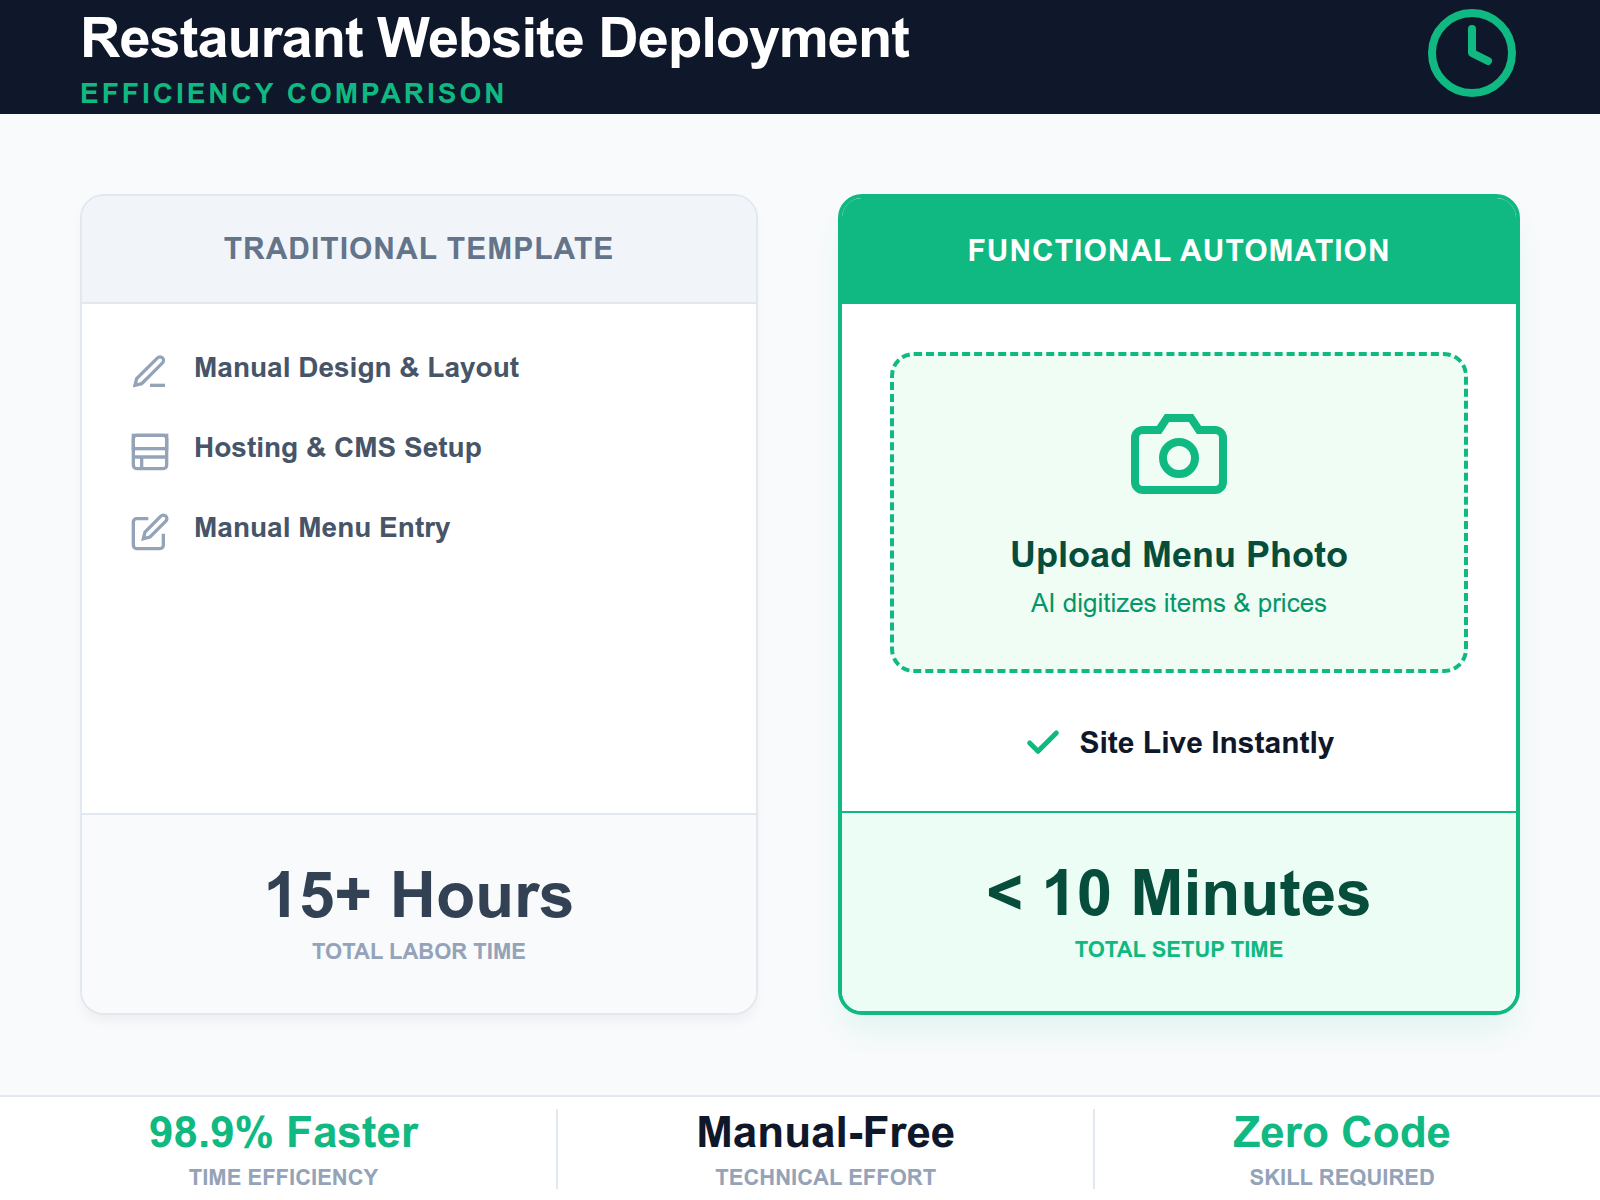Image resolution: width=1600 pixels, height=1200 pixels.
Task: Click the Manual-Free technical effort label
Action: pos(826,1132)
